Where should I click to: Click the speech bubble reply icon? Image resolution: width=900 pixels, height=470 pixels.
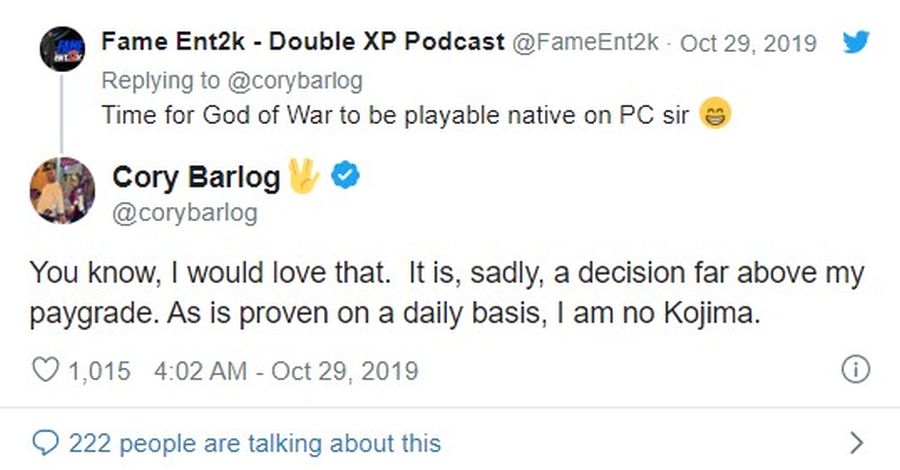[46, 441]
